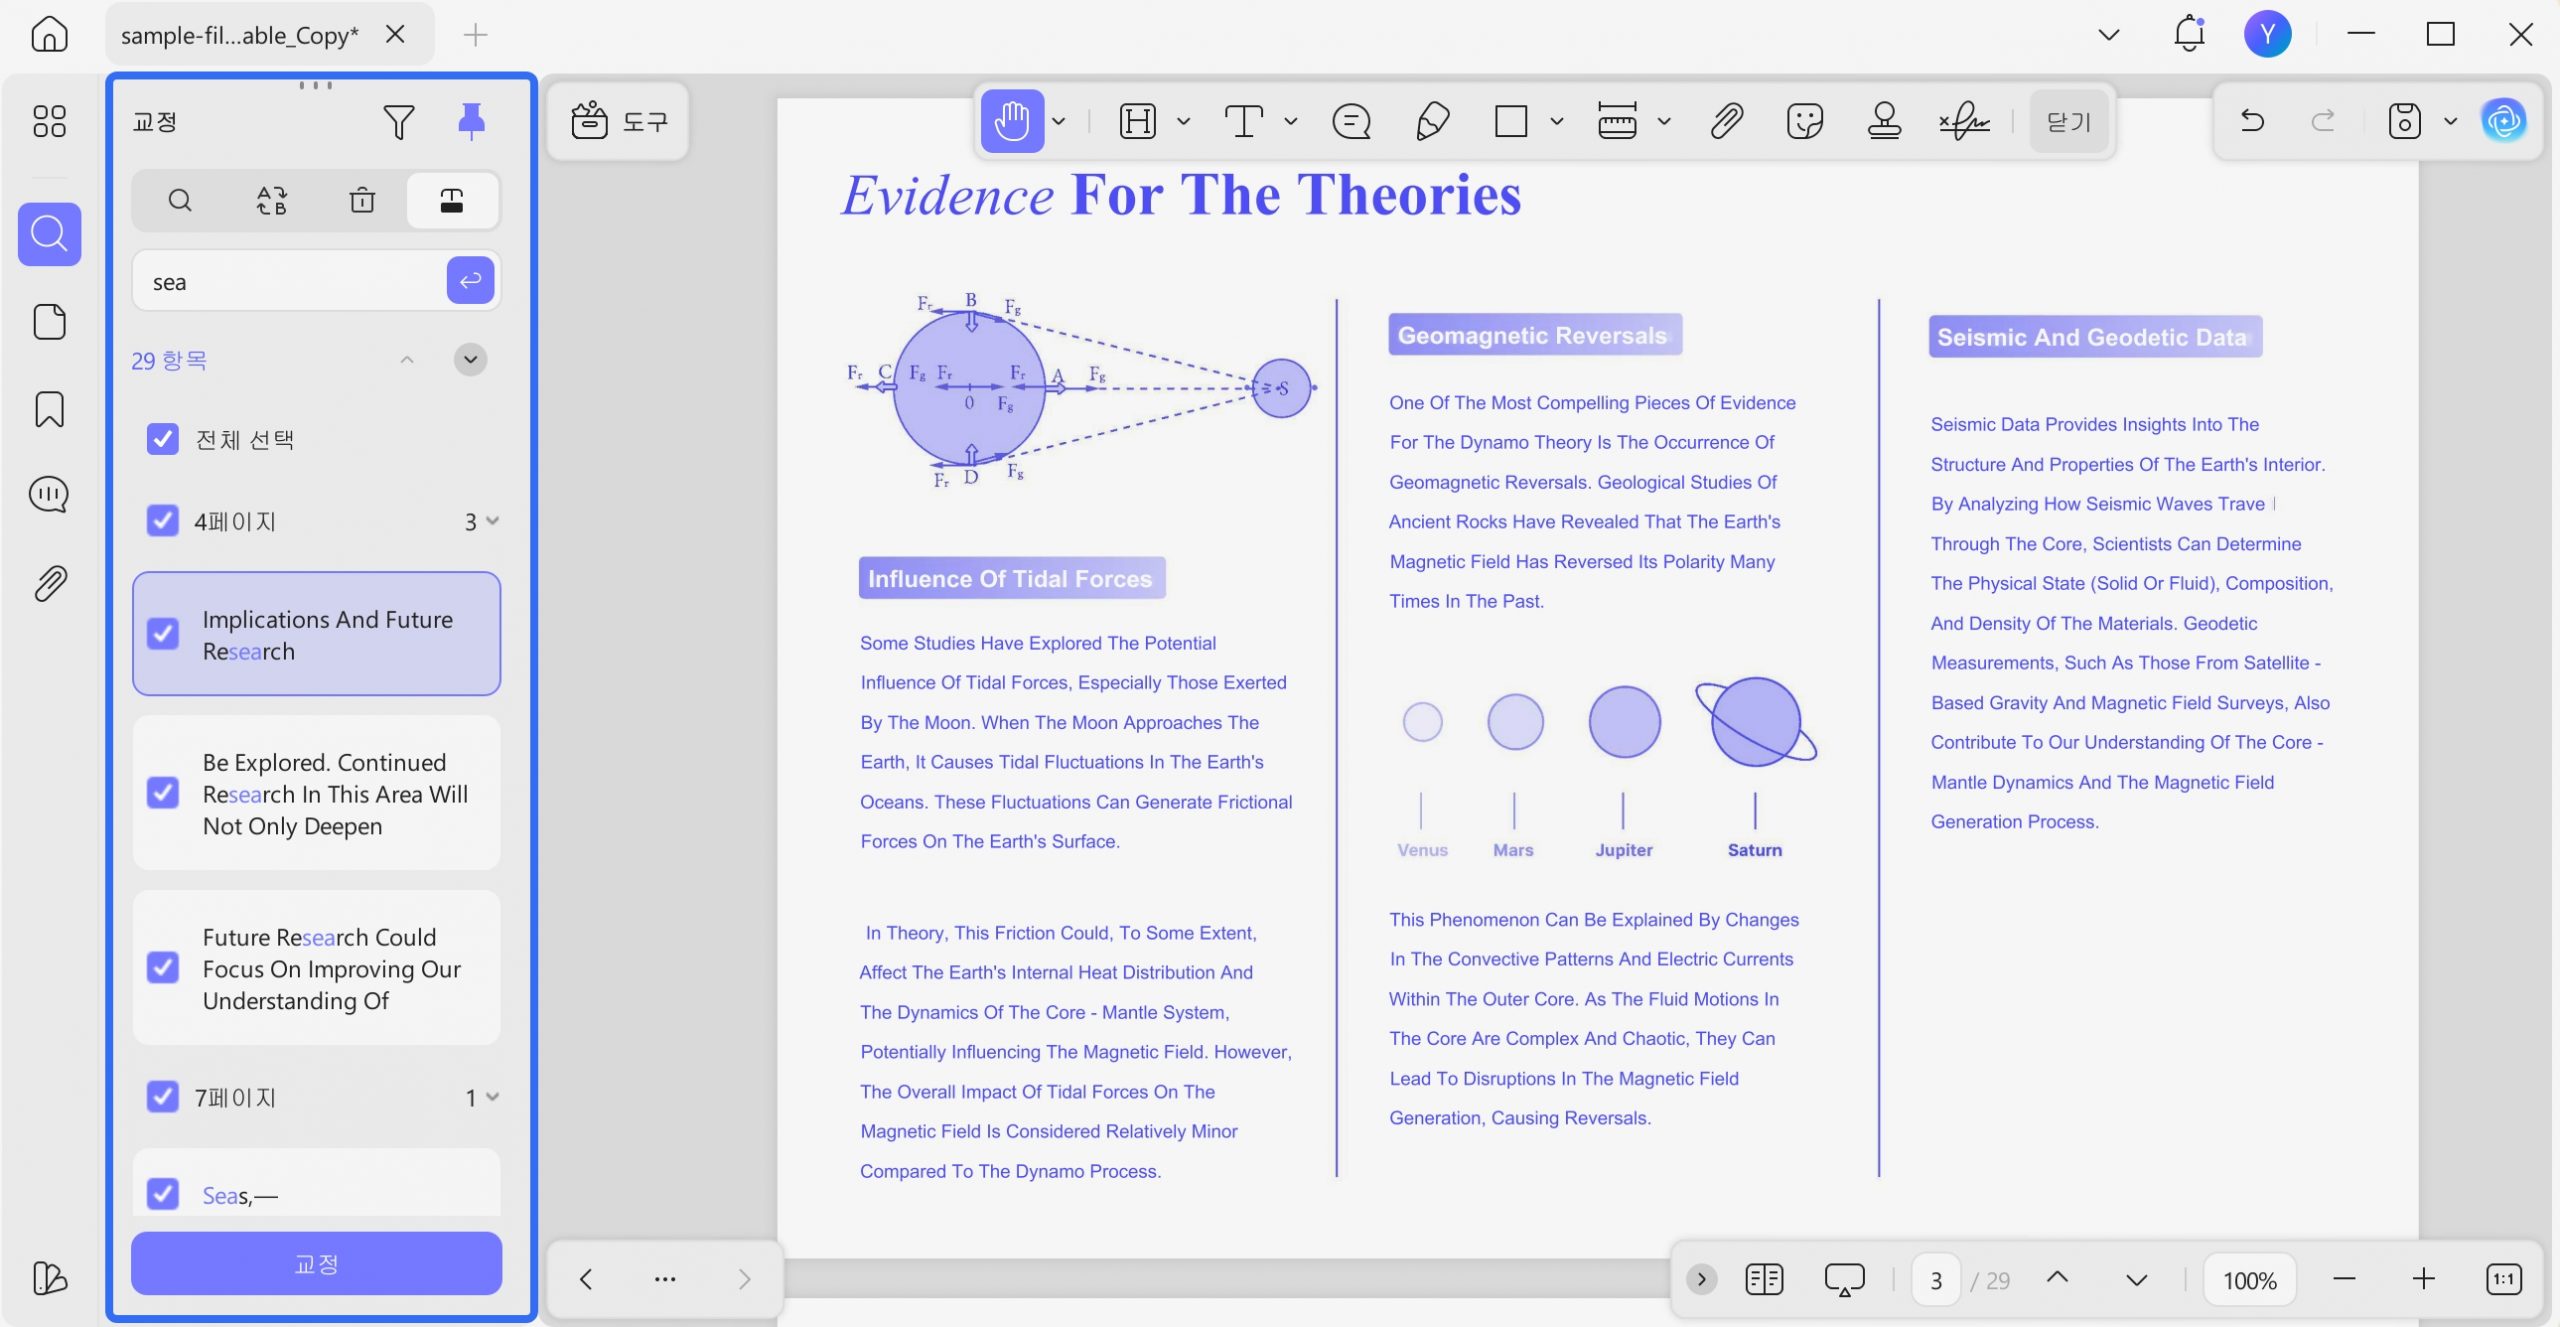Image resolution: width=2560 pixels, height=1327 pixels.
Task: Open the text tool dropdown arrow
Action: (1291, 122)
